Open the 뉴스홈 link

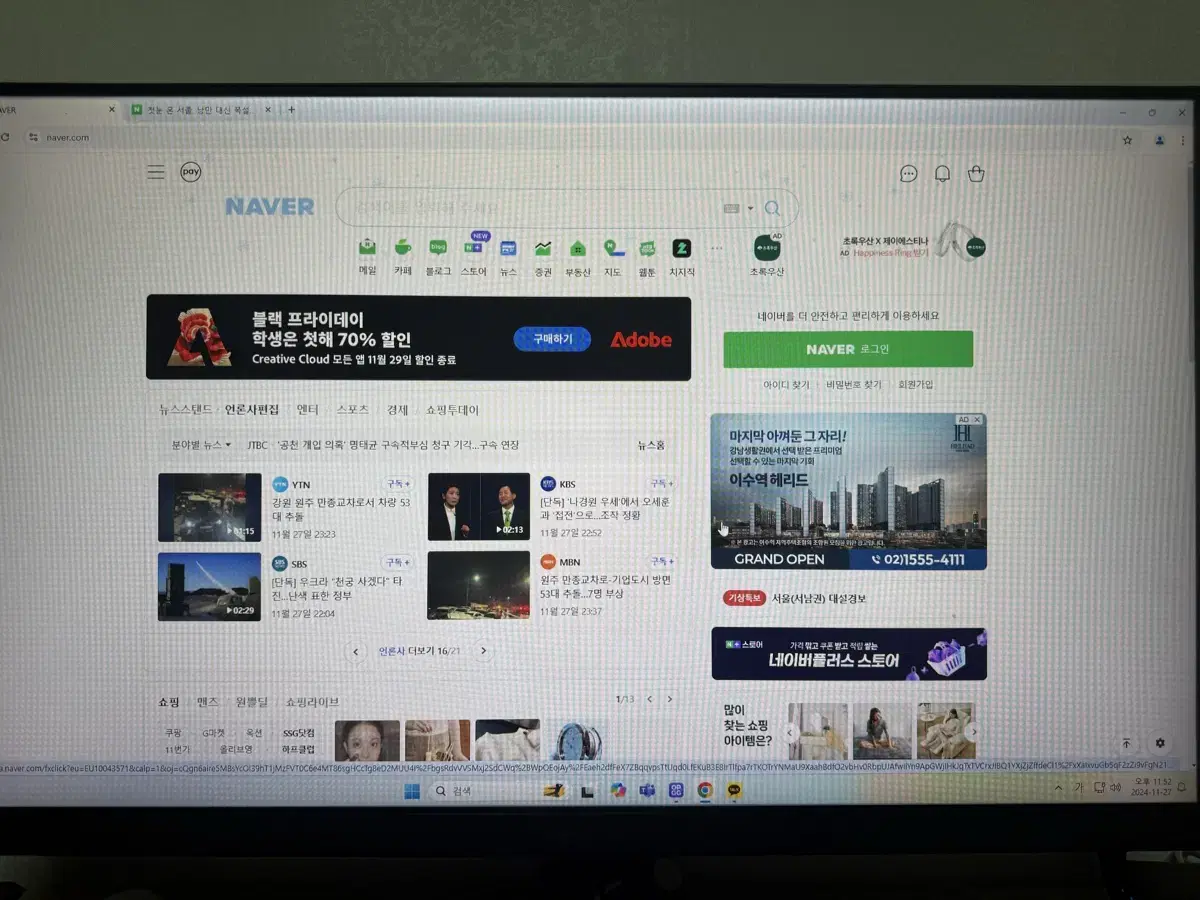pyautogui.click(x=651, y=445)
